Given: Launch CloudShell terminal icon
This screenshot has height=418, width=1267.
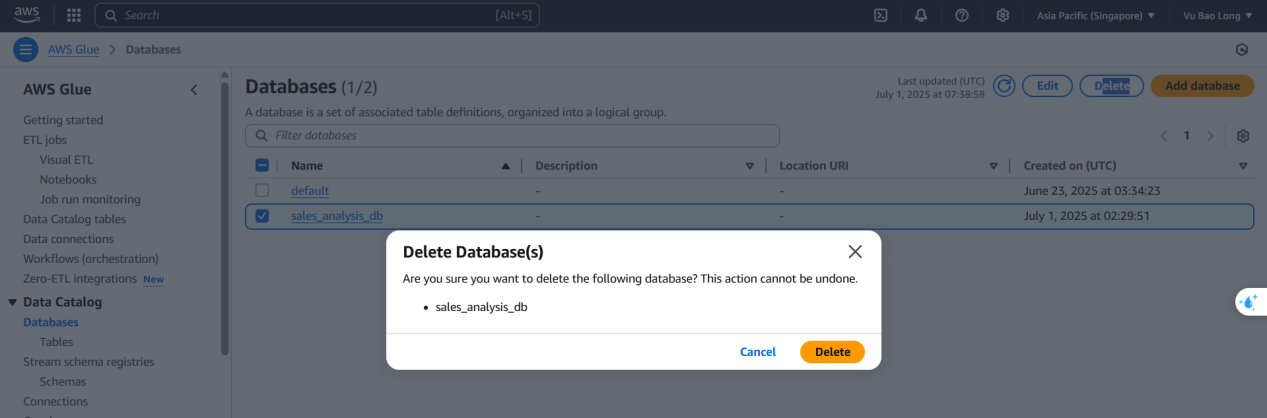Looking at the screenshot, I should click(x=881, y=15).
